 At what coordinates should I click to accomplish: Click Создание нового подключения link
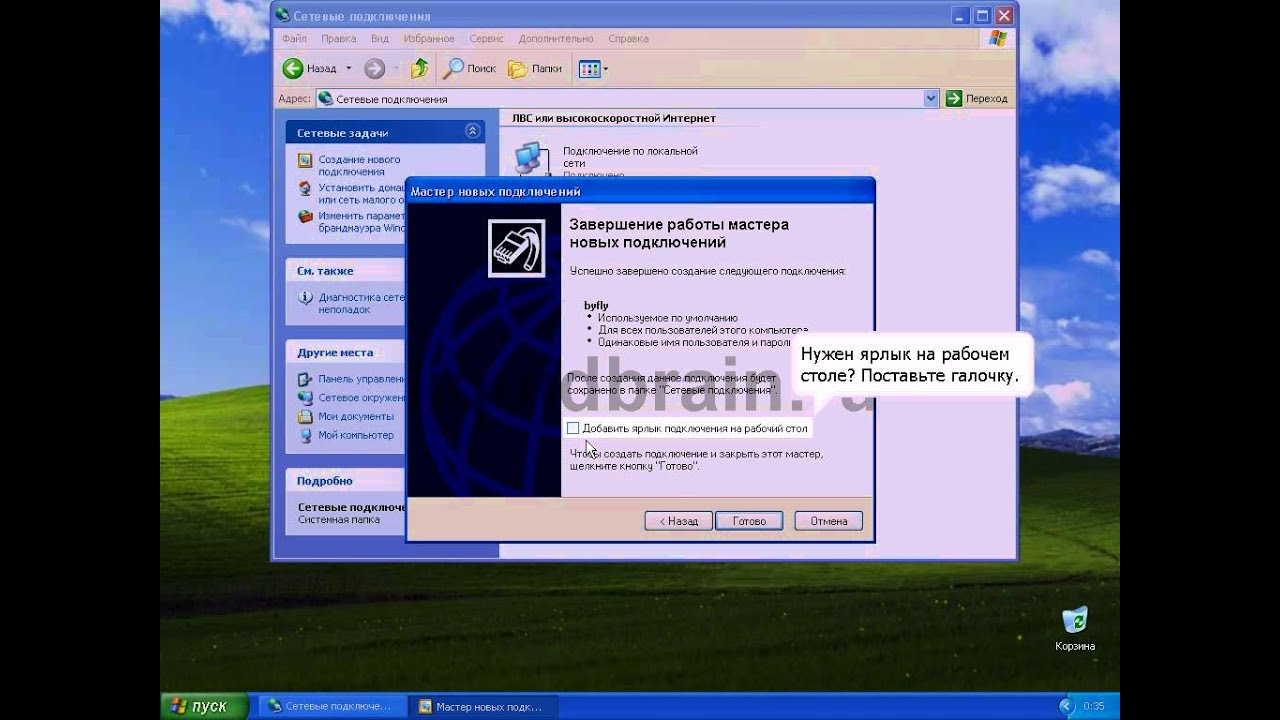pyautogui.click(x=359, y=165)
